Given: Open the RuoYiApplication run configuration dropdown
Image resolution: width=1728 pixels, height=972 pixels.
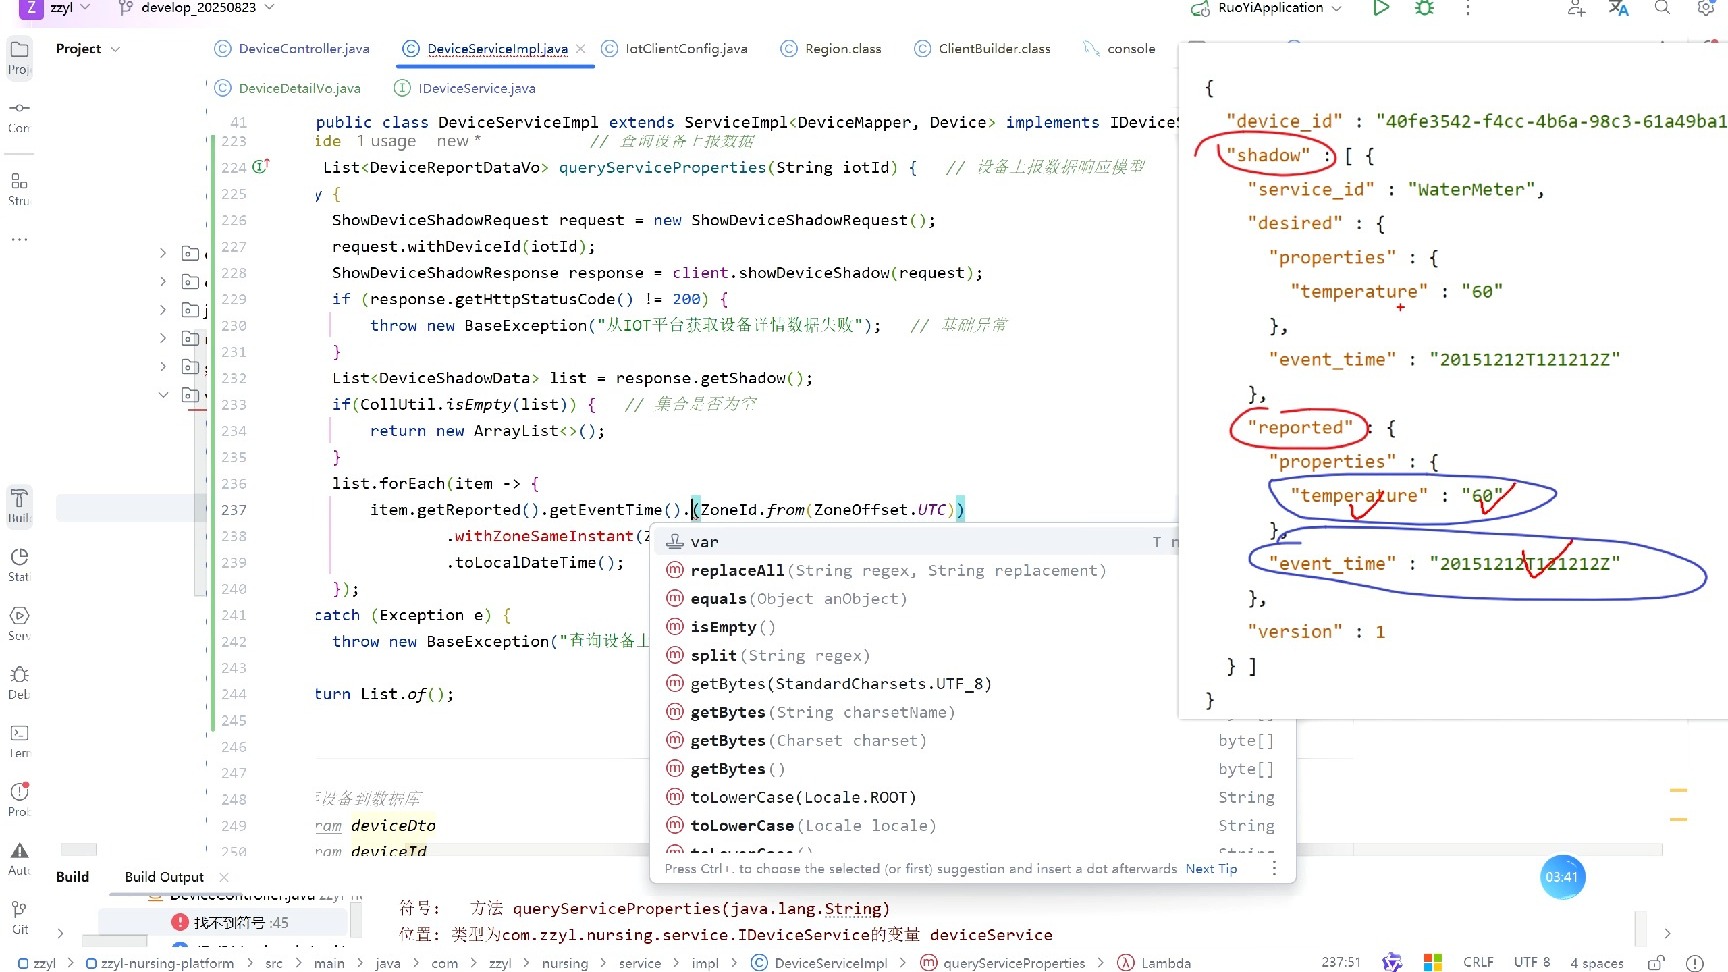Looking at the screenshot, I should click(1266, 8).
